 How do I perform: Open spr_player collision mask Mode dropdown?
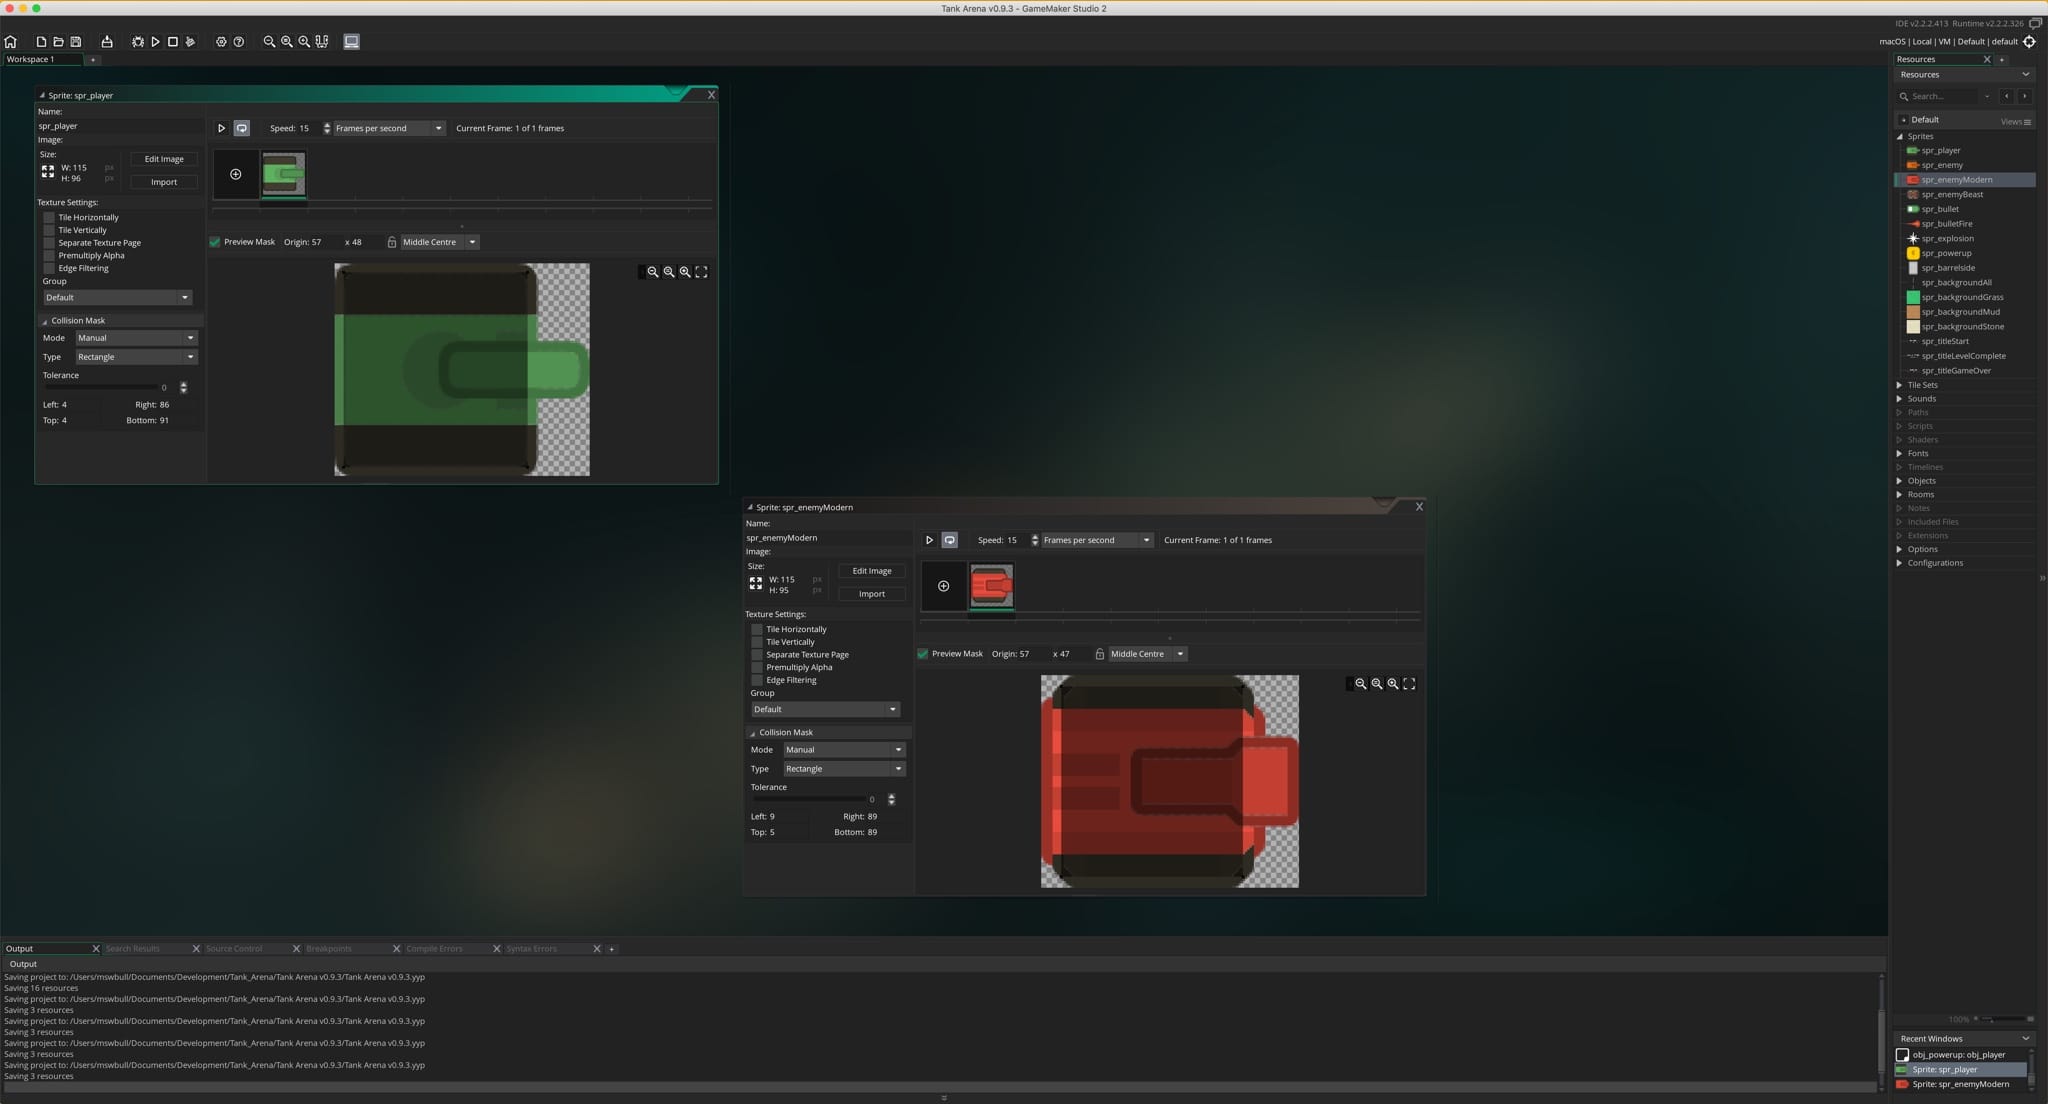click(136, 338)
